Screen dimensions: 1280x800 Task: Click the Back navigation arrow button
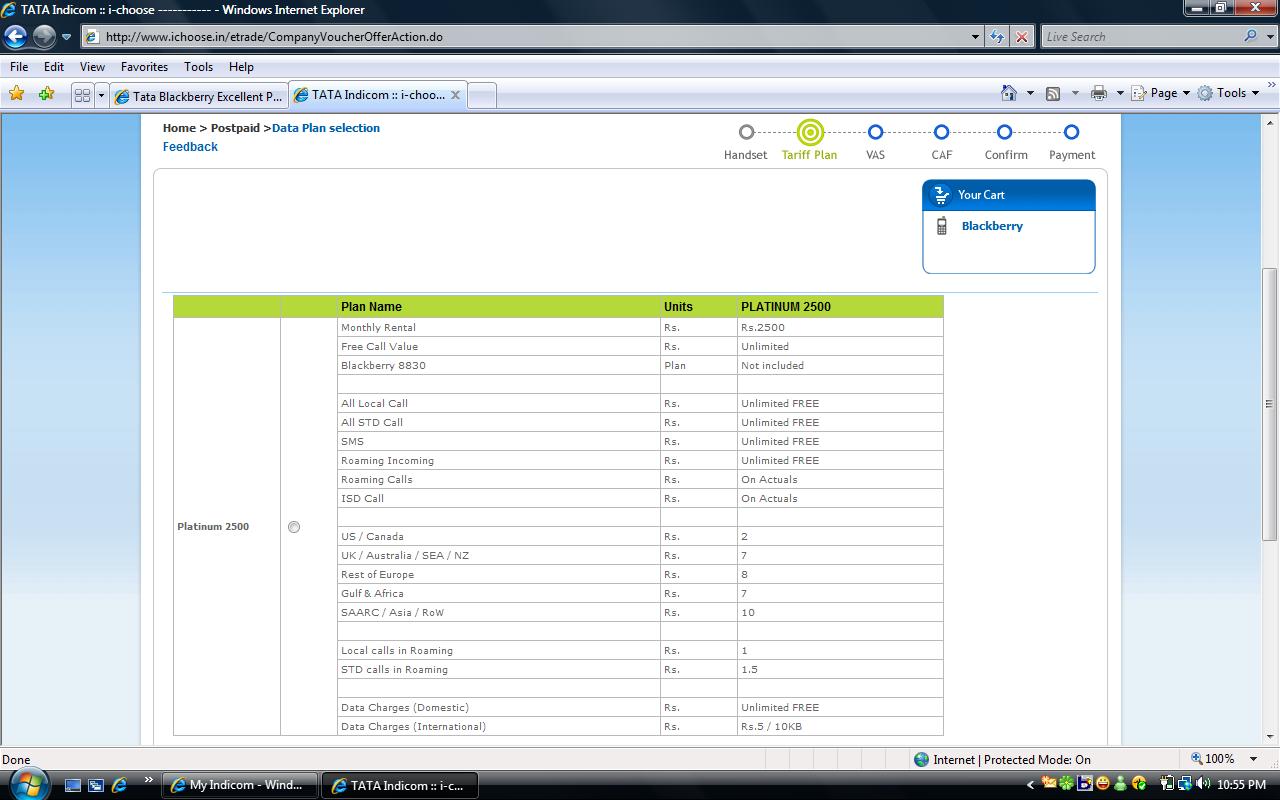coord(15,37)
